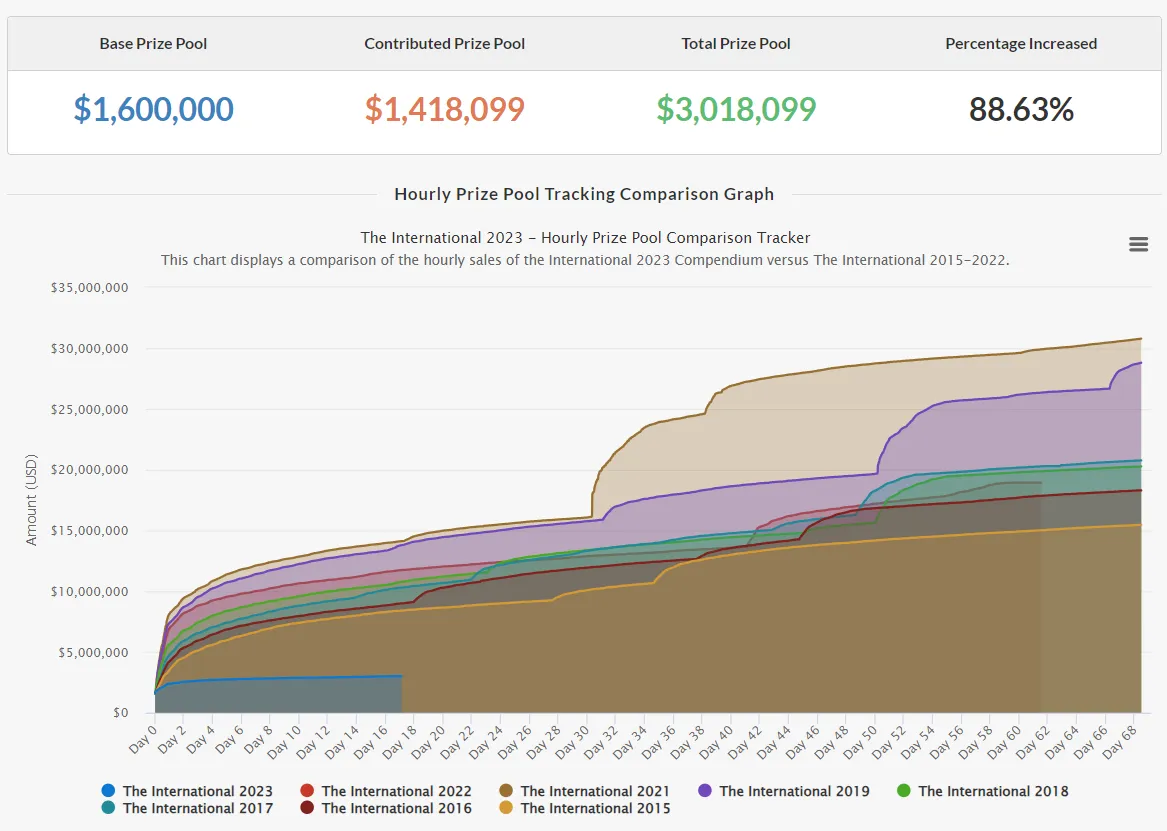Toggle The International 2022 series in legend
This screenshot has height=831, width=1167.
[386, 791]
